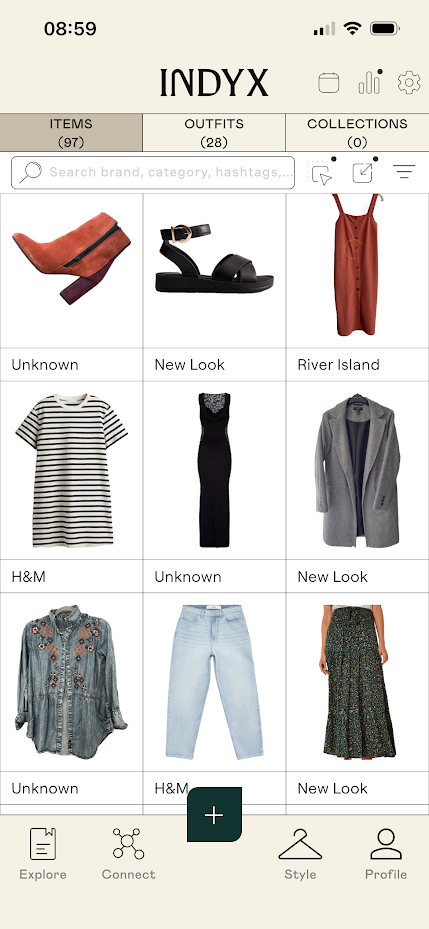Go to the Explore tab

pyautogui.click(x=43, y=854)
